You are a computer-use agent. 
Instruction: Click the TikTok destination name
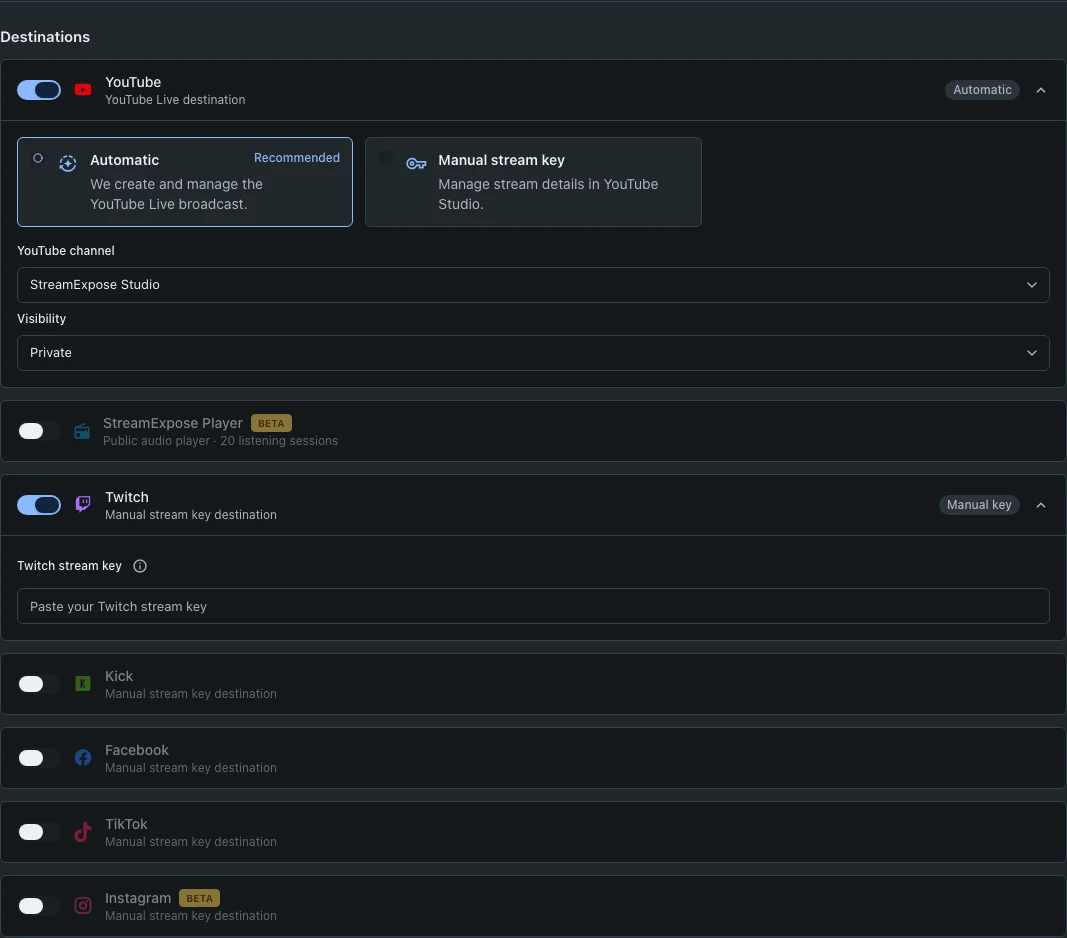(126, 824)
